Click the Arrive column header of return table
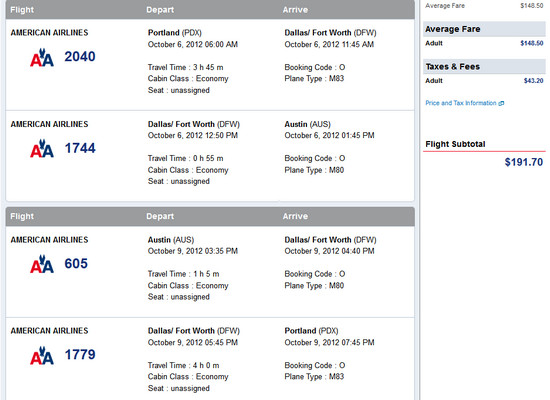The image size is (550, 400). pyautogui.click(x=295, y=216)
